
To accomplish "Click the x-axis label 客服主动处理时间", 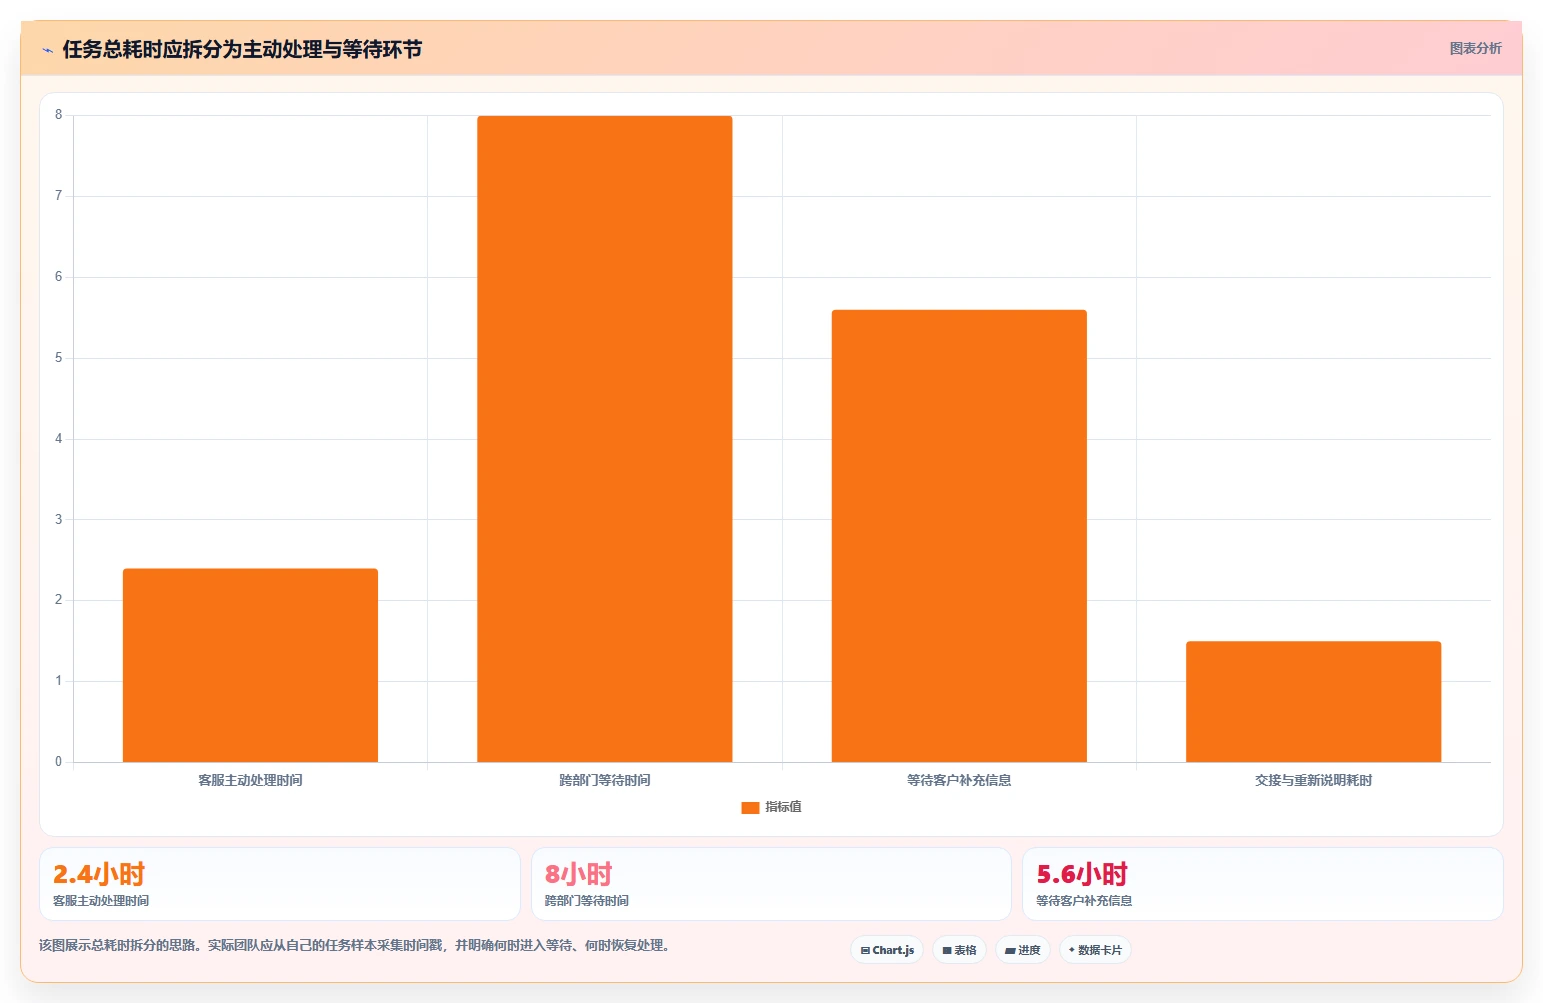I will [250, 780].
